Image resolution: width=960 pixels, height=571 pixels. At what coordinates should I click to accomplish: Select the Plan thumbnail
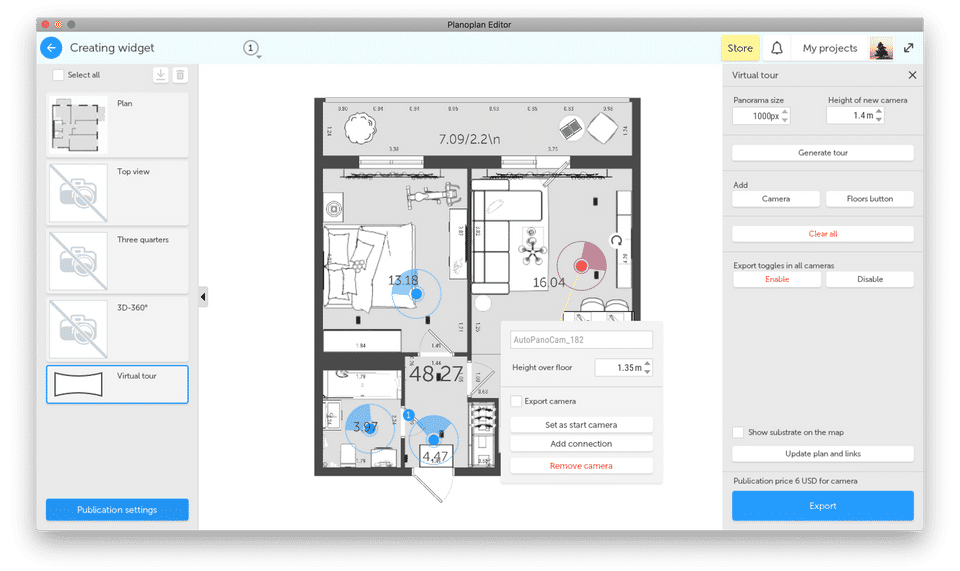tap(78, 124)
